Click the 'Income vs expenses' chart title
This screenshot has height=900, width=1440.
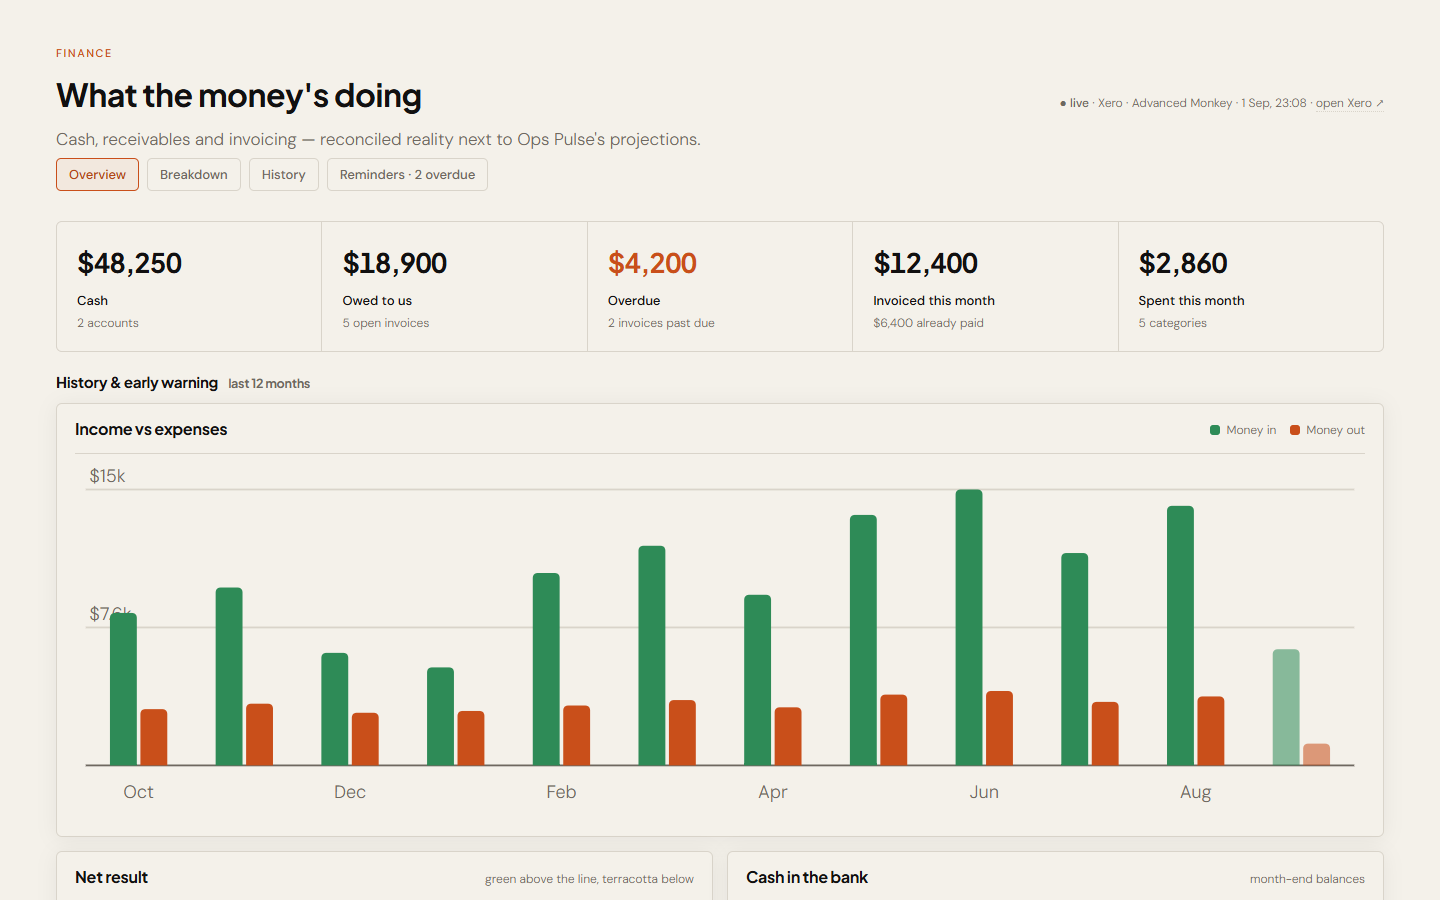[x=151, y=429]
